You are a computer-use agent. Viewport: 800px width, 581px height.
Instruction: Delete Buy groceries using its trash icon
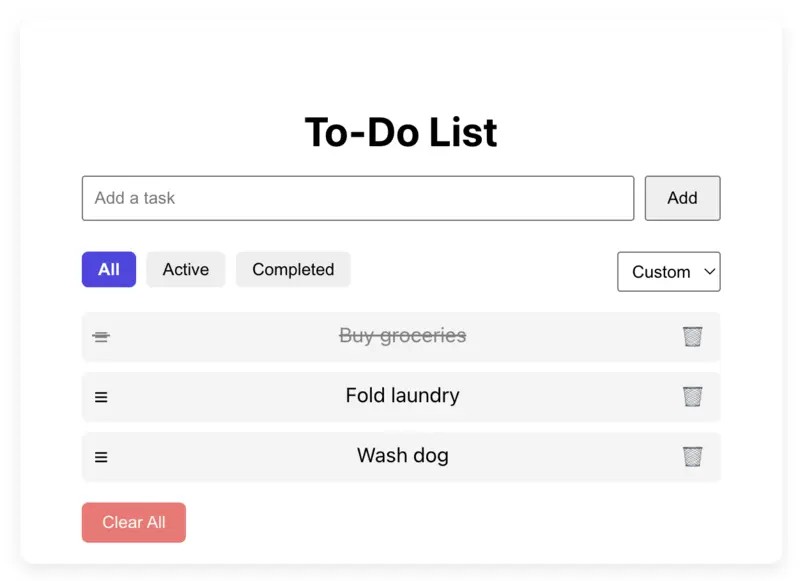[x=692, y=336]
